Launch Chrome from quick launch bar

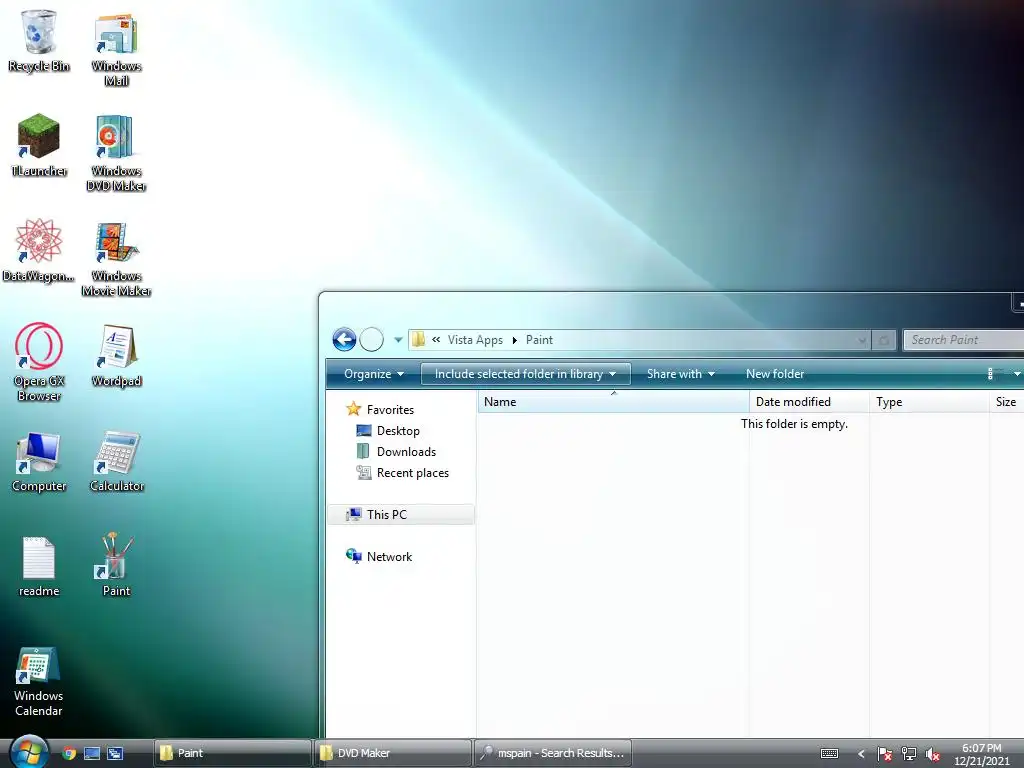(x=69, y=753)
